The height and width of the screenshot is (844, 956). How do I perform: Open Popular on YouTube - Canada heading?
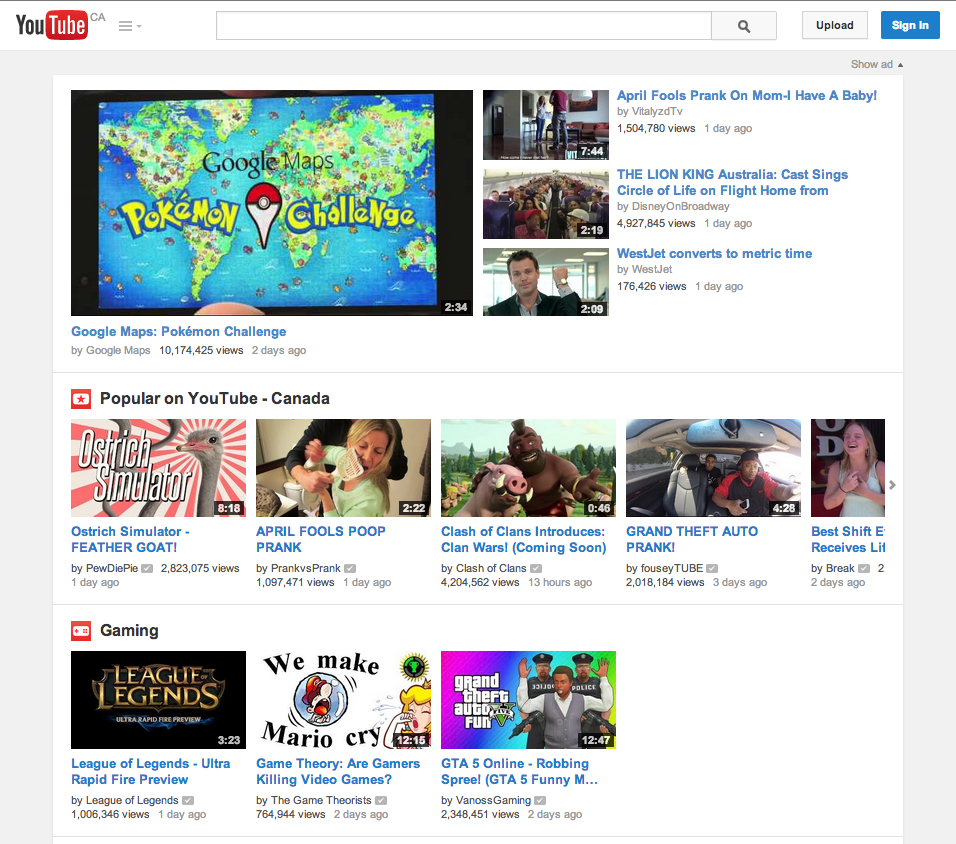[215, 398]
